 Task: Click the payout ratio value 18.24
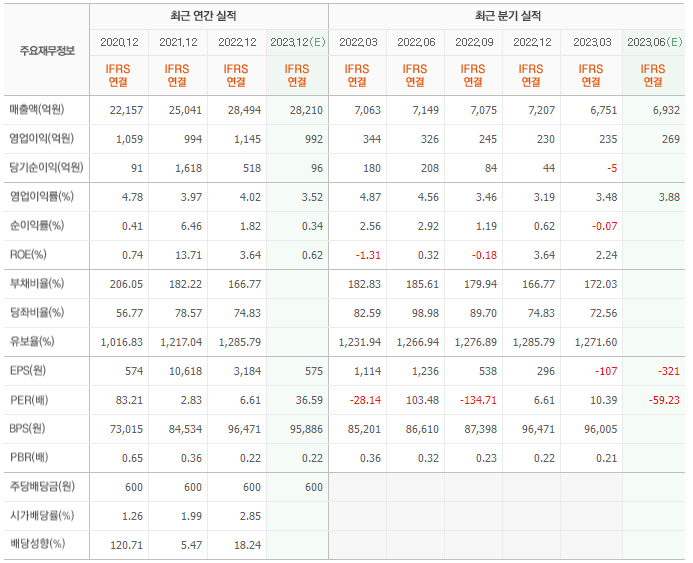[248, 545]
